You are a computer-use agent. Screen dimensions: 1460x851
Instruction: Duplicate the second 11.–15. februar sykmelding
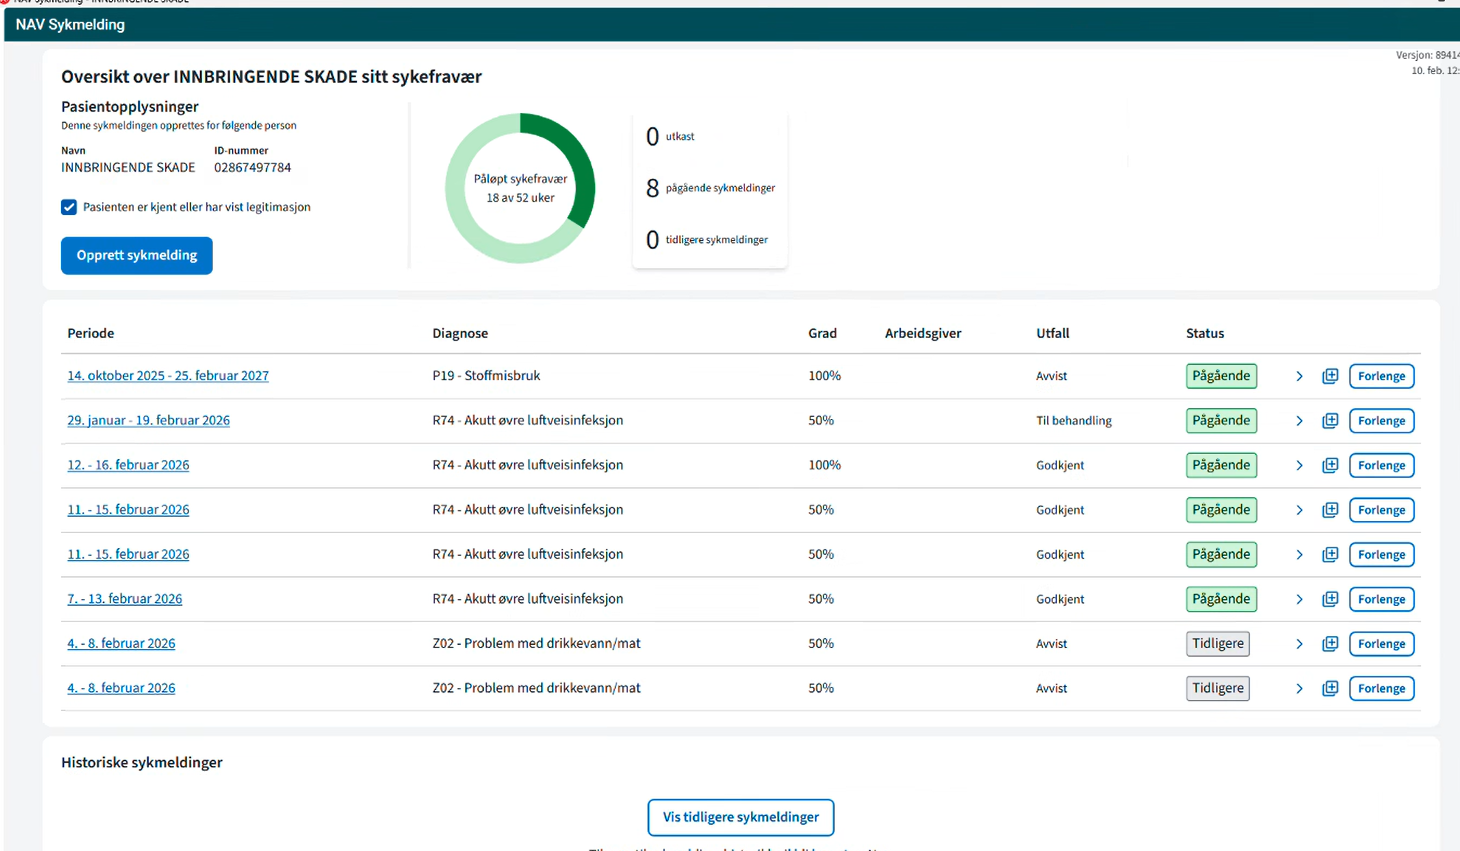pyautogui.click(x=1330, y=554)
